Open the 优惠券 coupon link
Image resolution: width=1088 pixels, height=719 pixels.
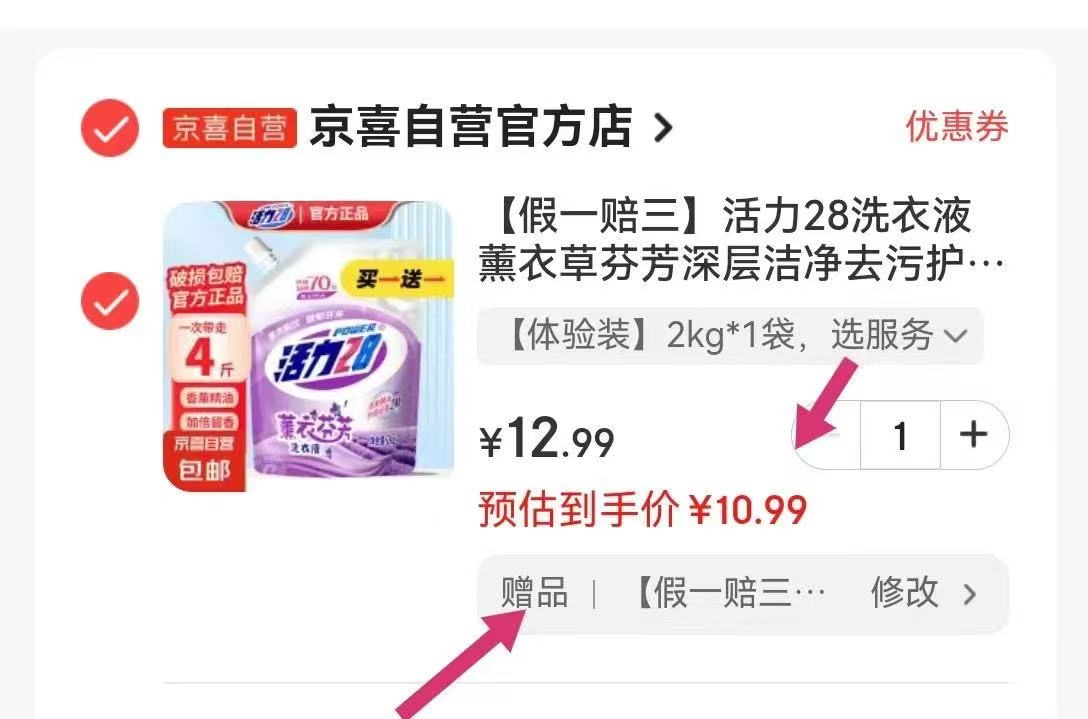click(x=956, y=127)
